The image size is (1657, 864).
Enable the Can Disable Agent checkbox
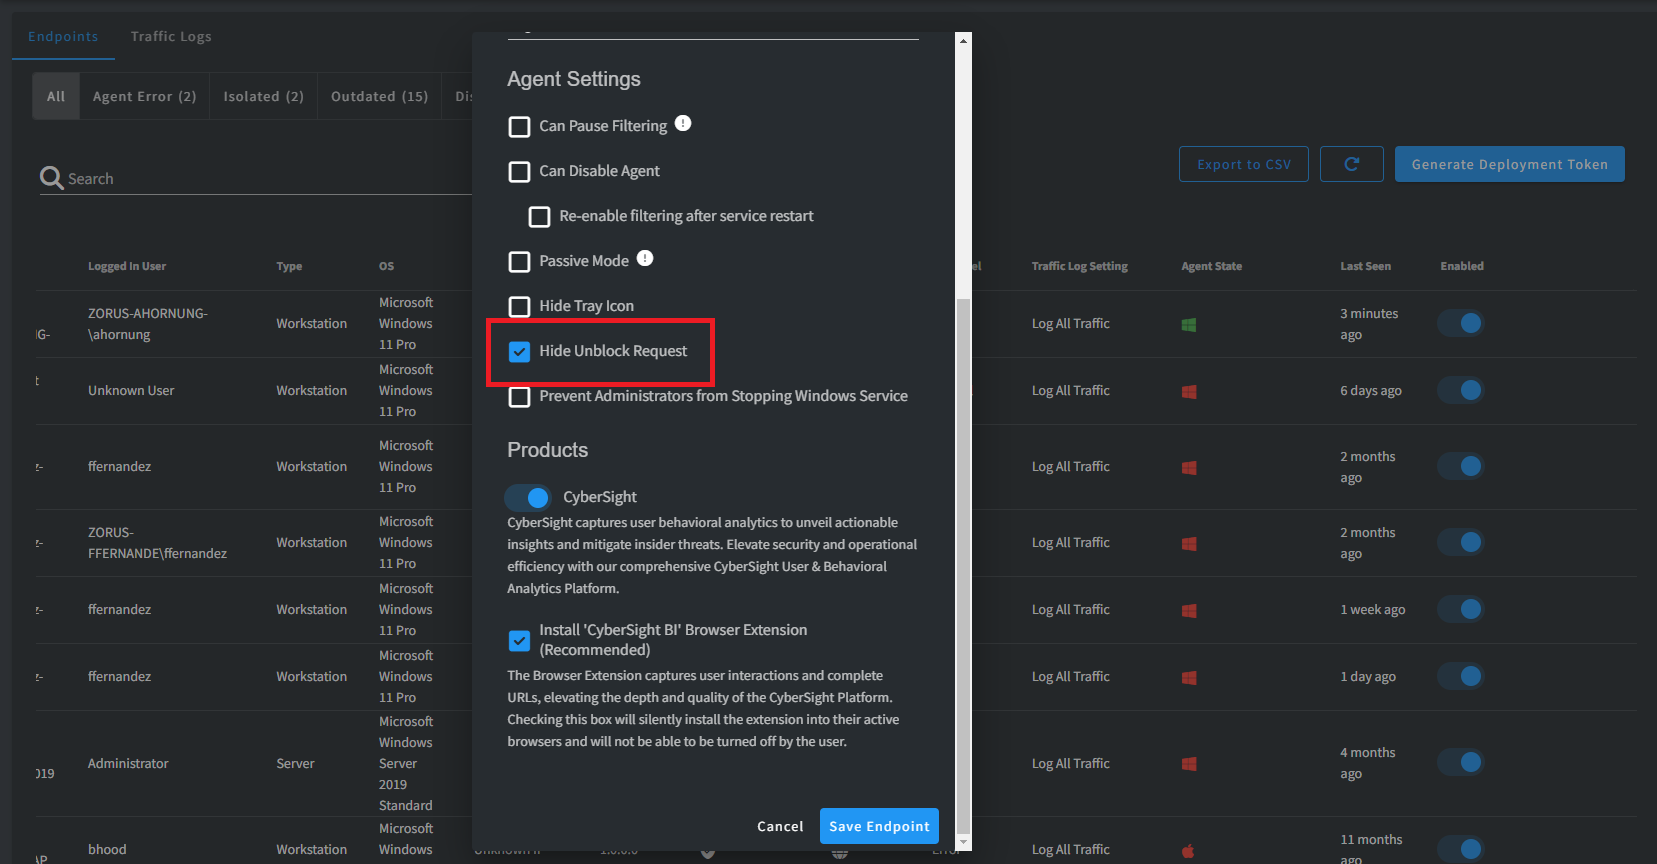pos(520,172)
